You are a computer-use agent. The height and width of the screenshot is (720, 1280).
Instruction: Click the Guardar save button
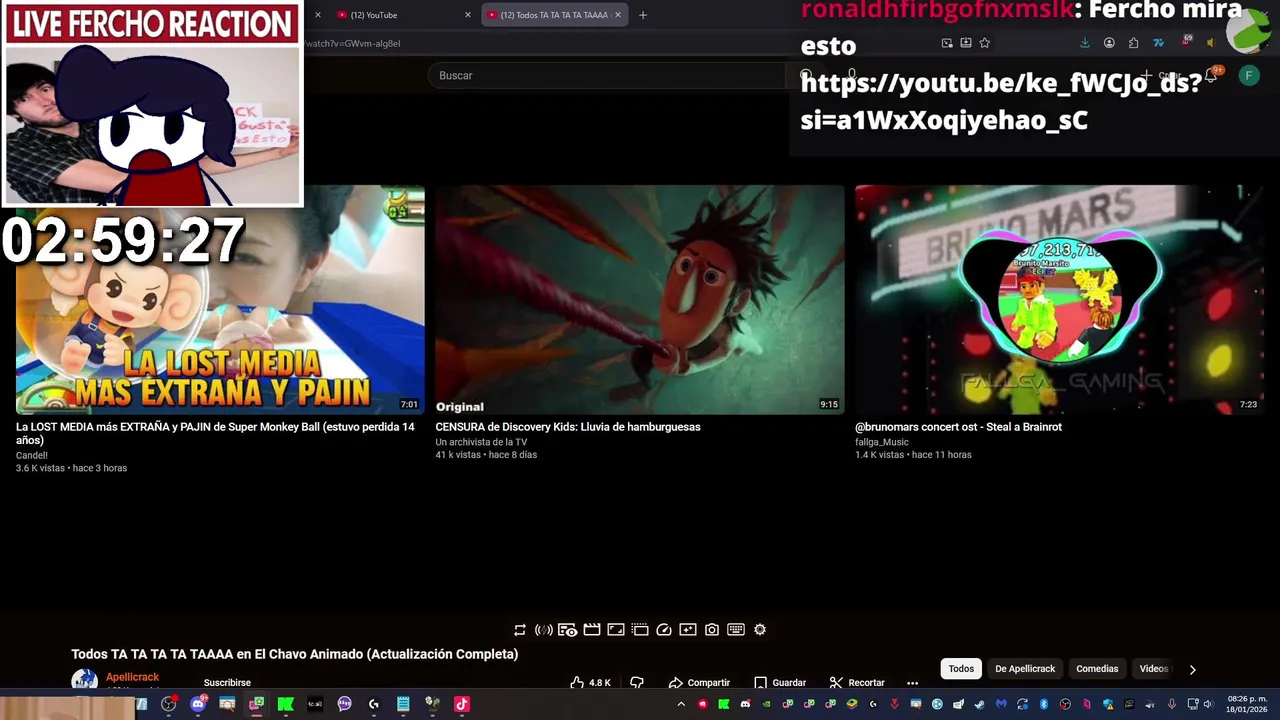[780, 682]
